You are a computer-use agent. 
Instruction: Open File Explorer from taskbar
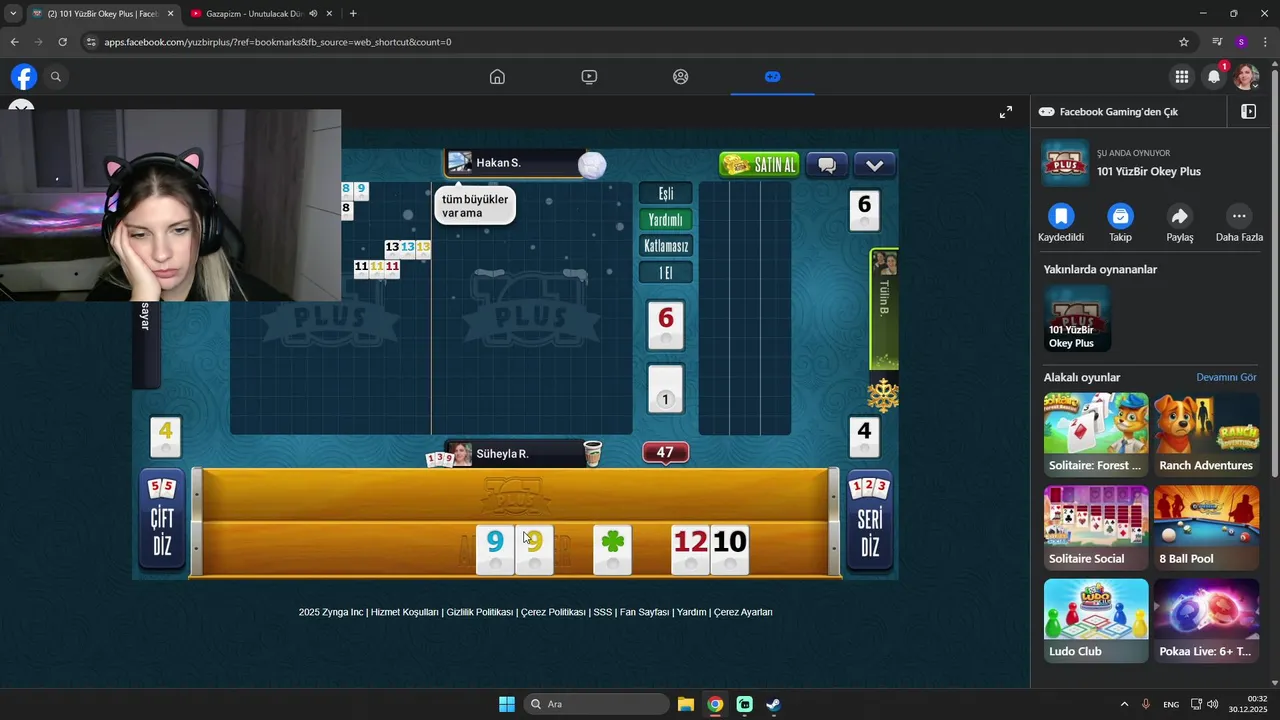coord(686,704)
